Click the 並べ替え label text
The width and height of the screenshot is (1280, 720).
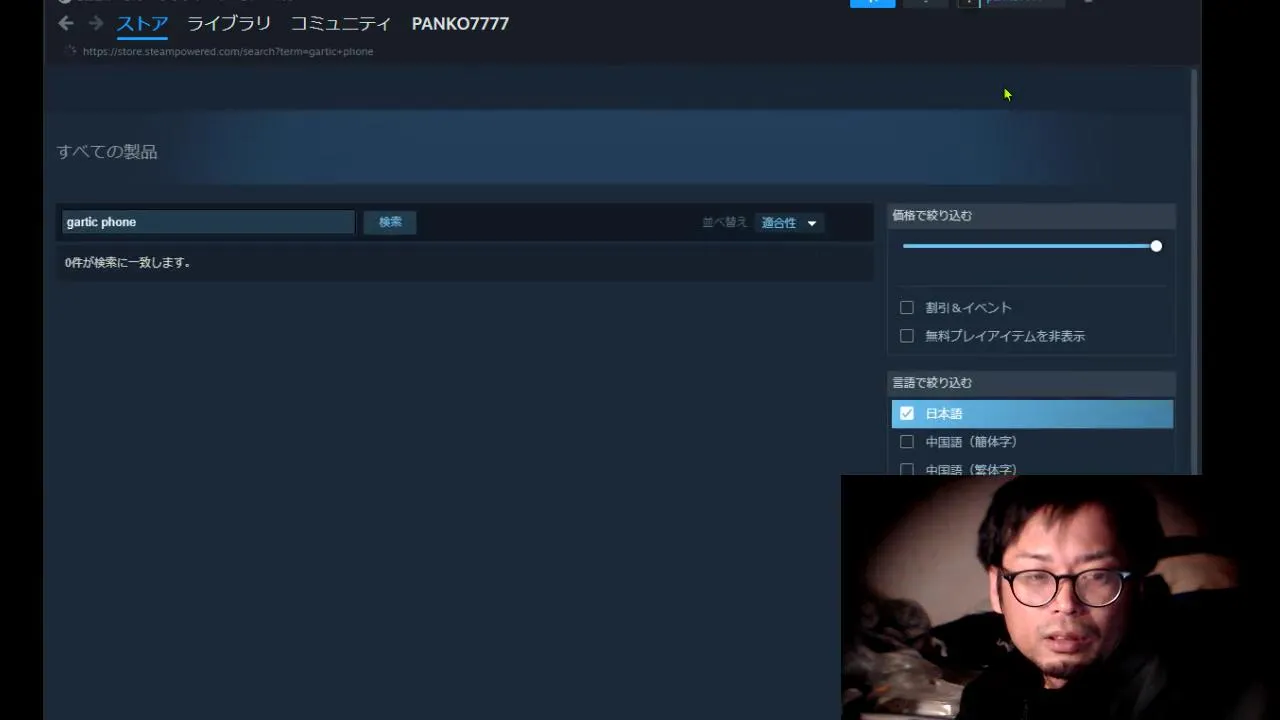click(x=724, y=222)
